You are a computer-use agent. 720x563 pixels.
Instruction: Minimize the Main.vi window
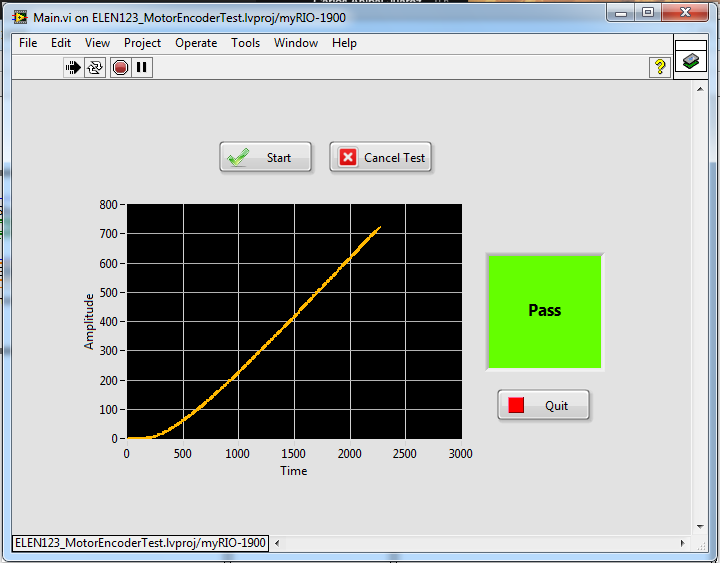click(621, 13)
